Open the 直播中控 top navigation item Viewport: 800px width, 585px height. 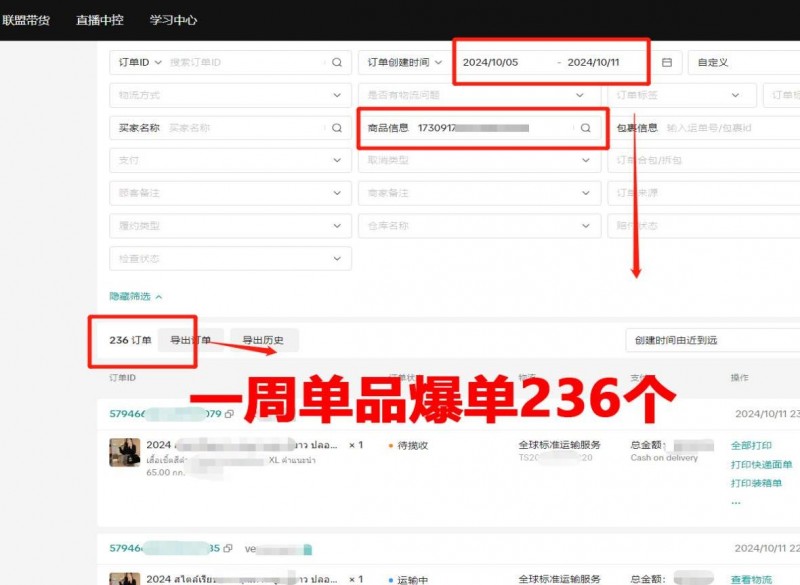99,20
